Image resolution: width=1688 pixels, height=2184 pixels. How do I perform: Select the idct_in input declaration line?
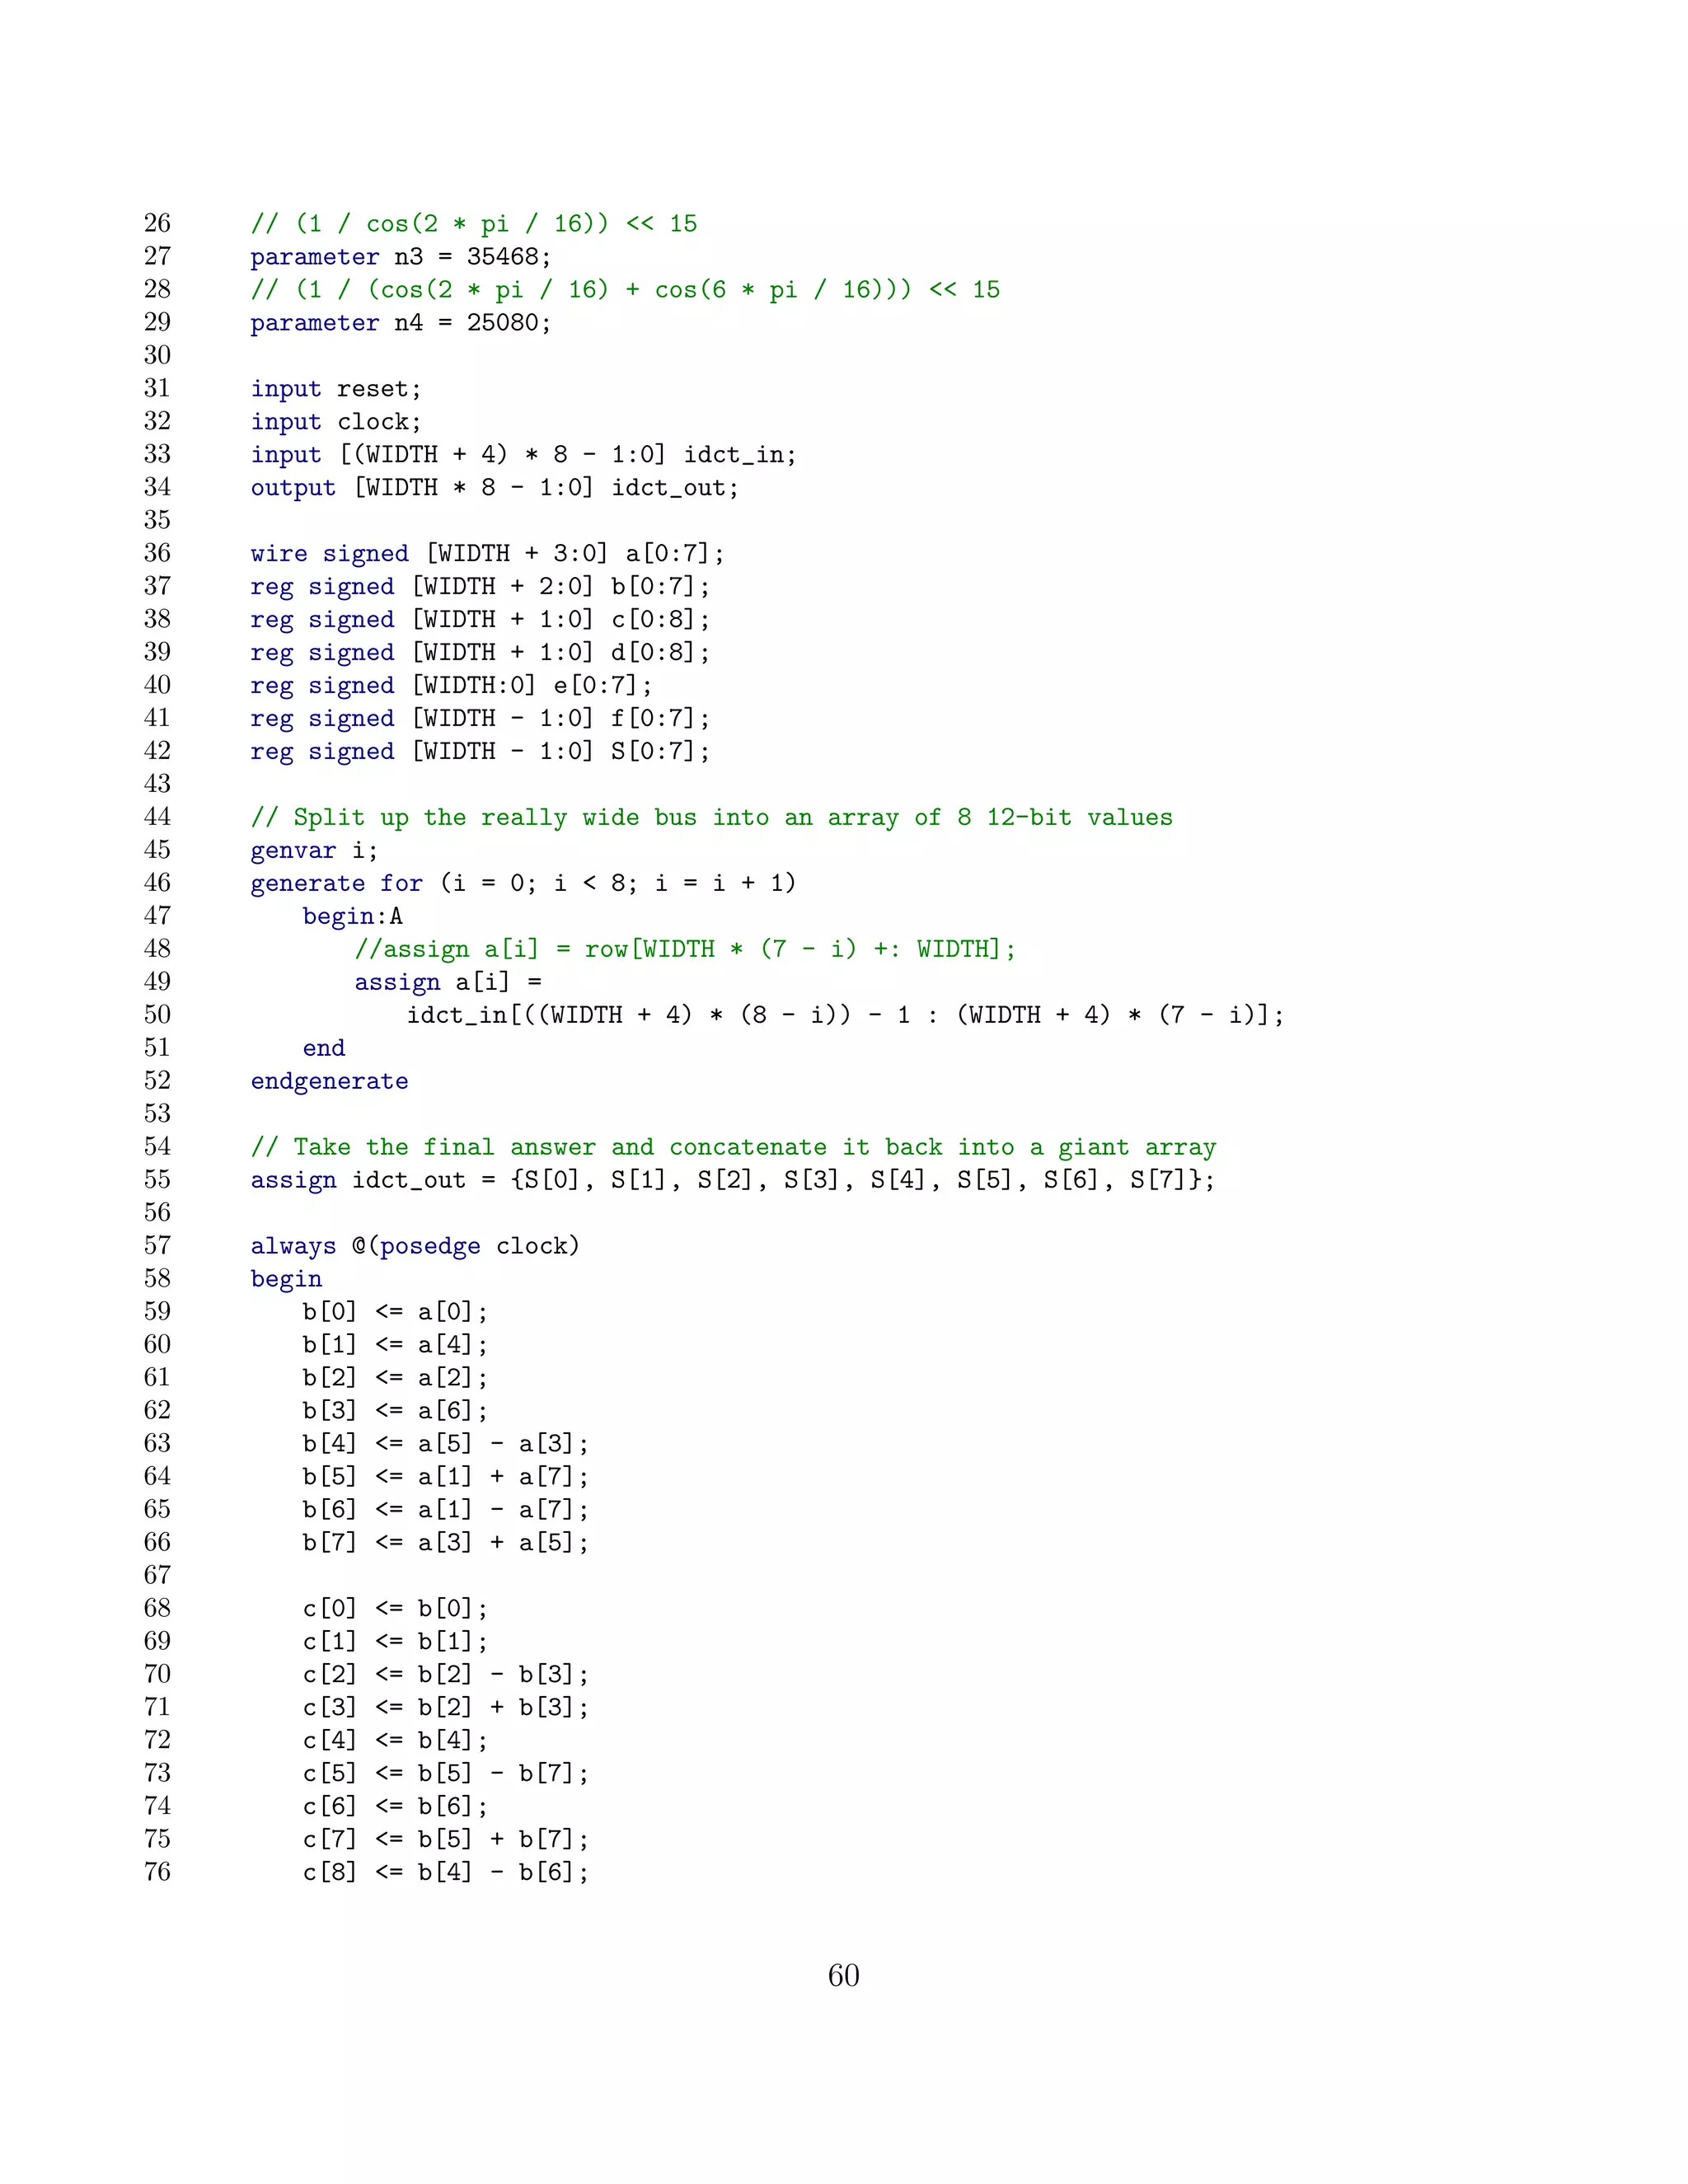click(x=523, y=455)
